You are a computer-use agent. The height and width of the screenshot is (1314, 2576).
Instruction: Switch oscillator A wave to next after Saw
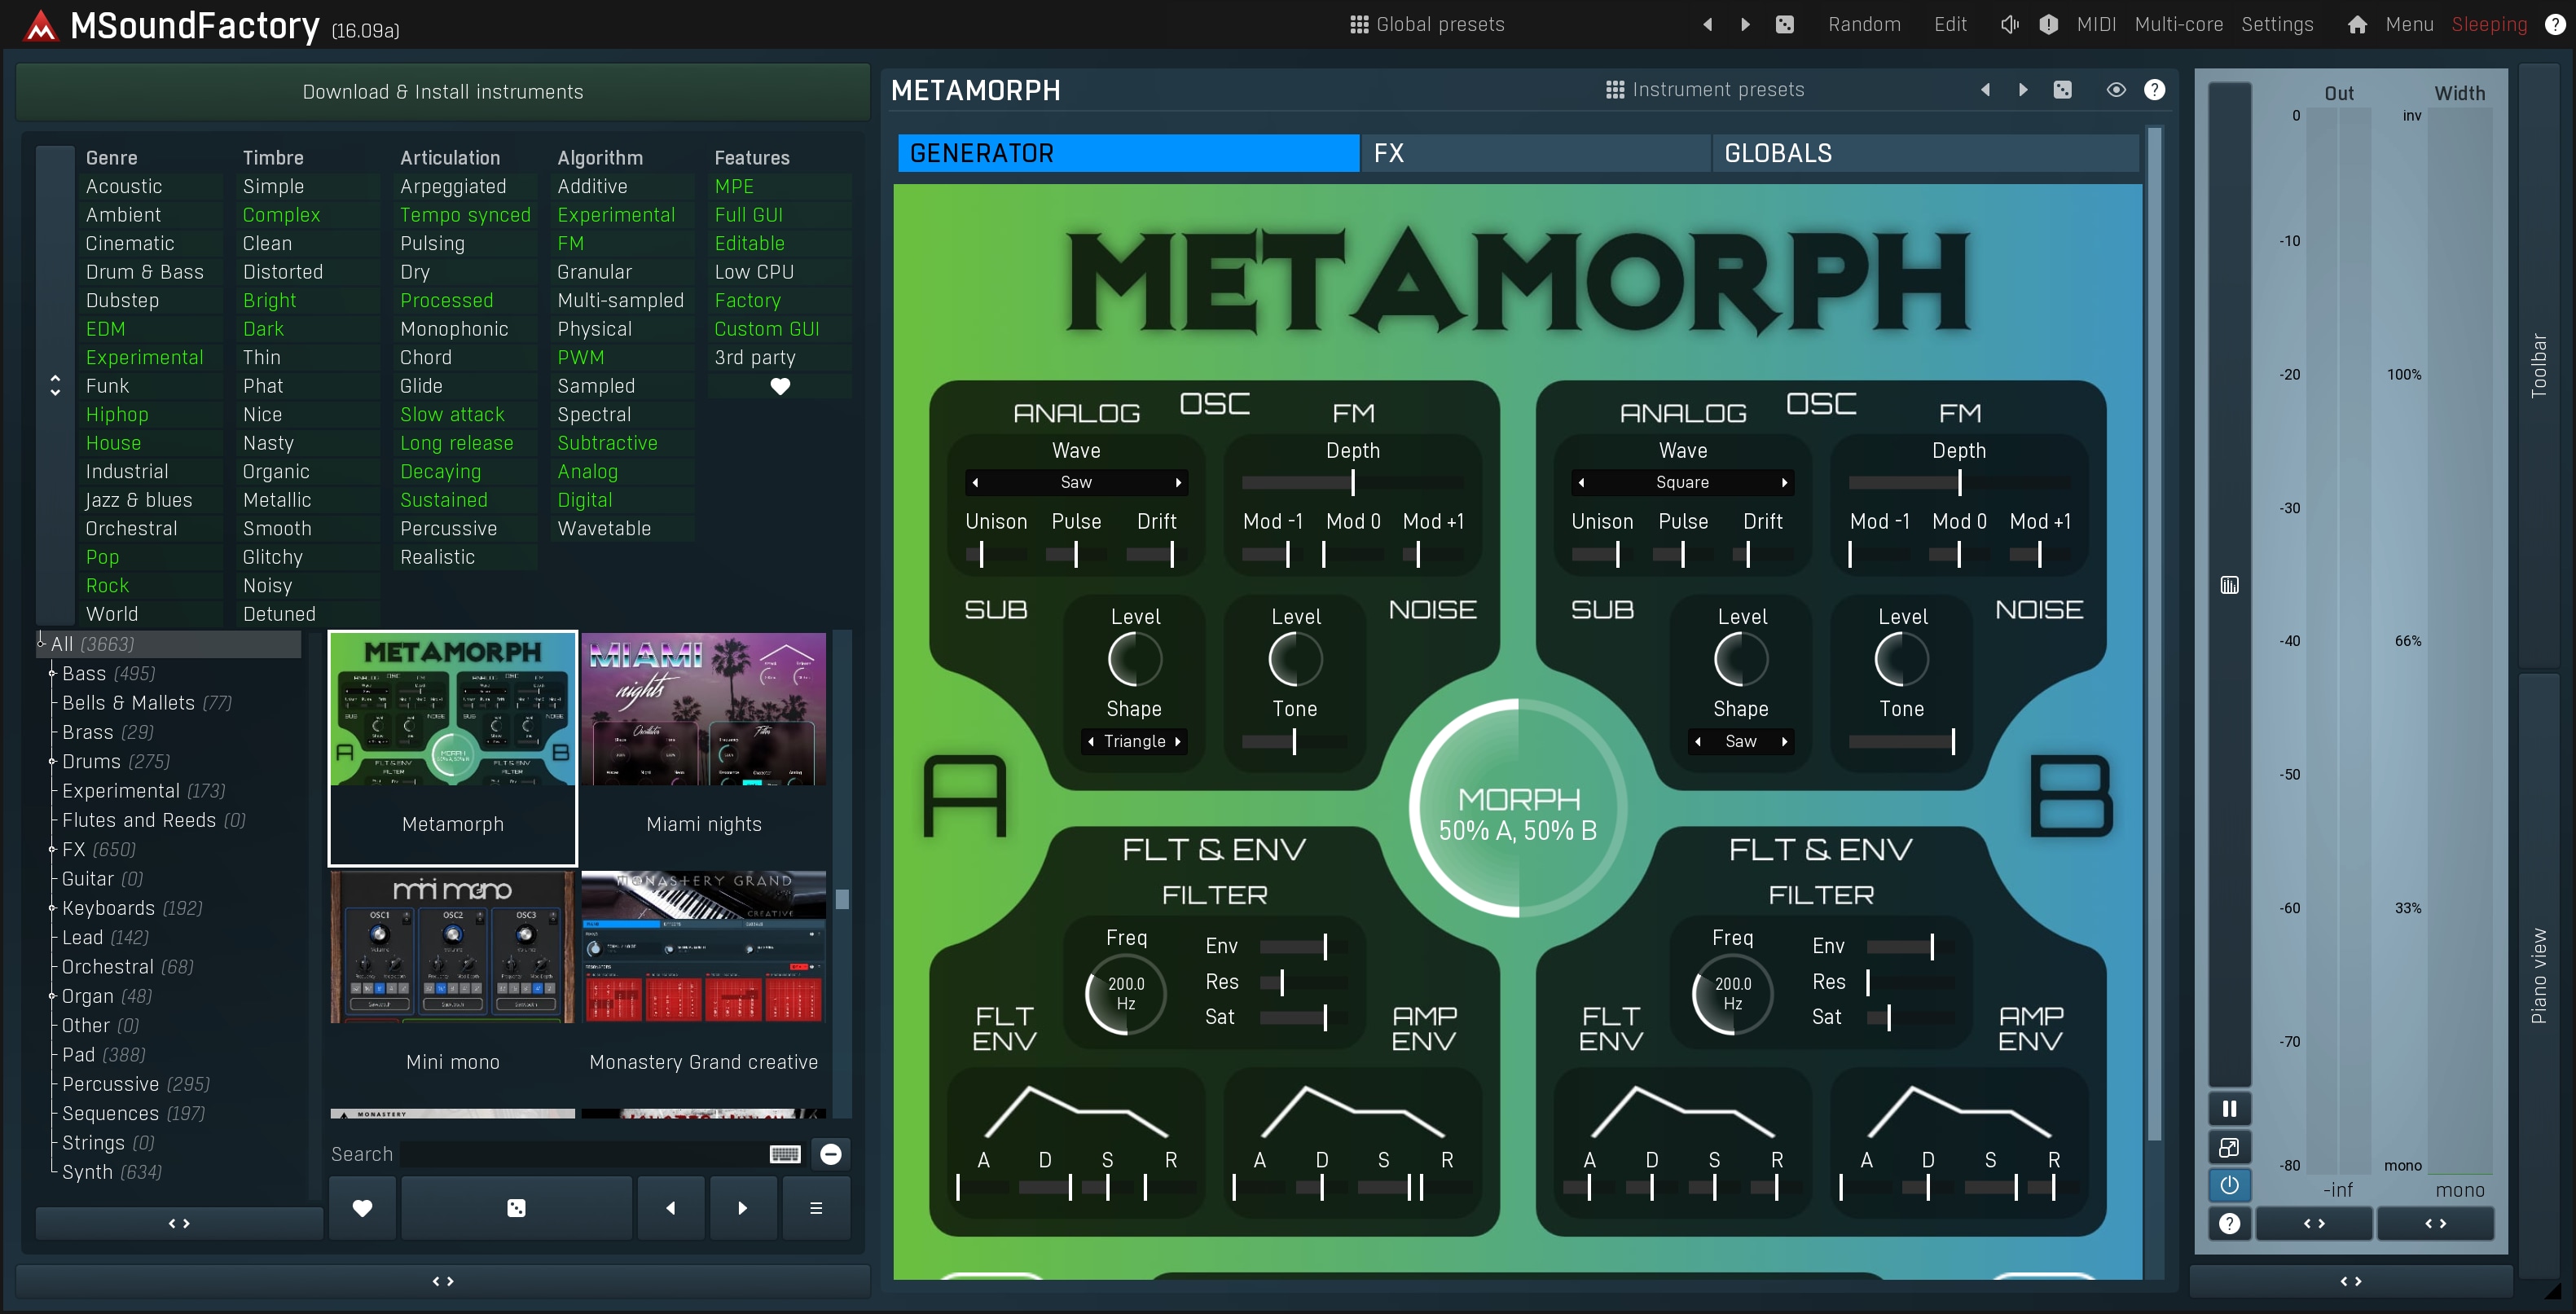1178,482
